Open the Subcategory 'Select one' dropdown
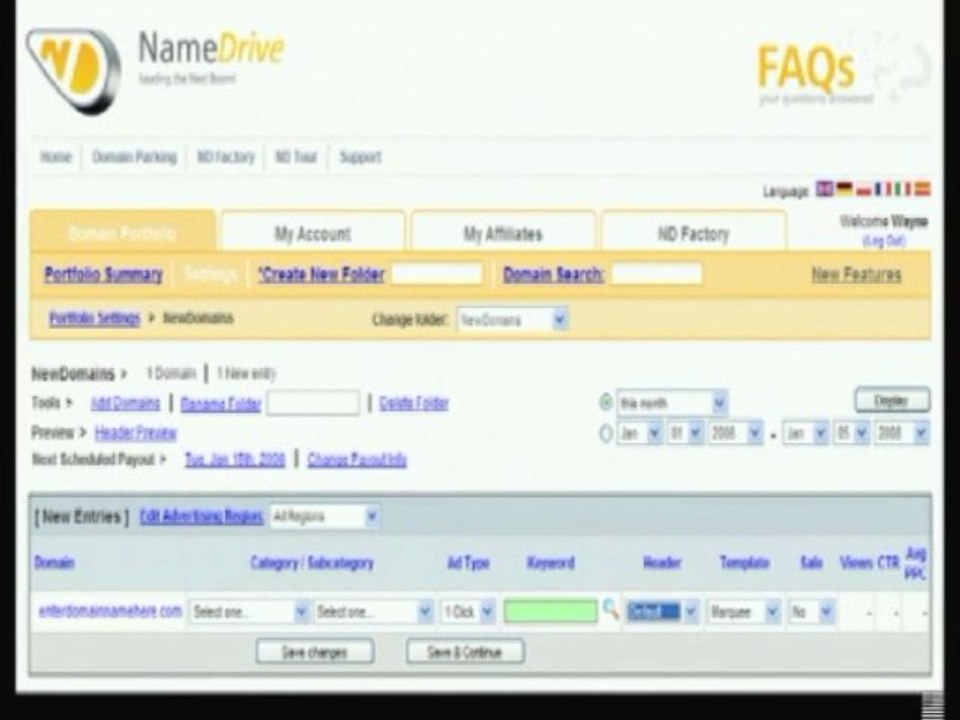This screenshot has height=720, width=960. click(373, 612)
